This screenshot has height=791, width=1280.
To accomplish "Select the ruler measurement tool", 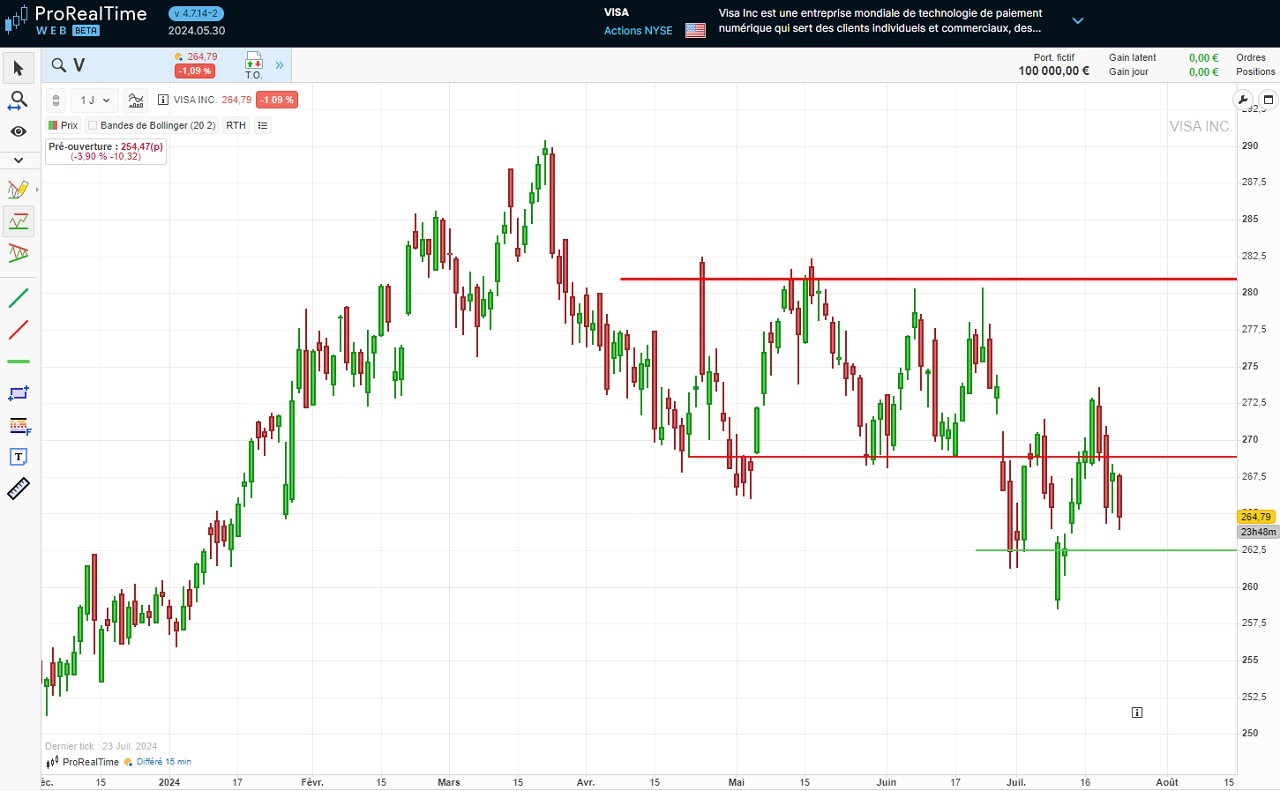I will (18, 489).
